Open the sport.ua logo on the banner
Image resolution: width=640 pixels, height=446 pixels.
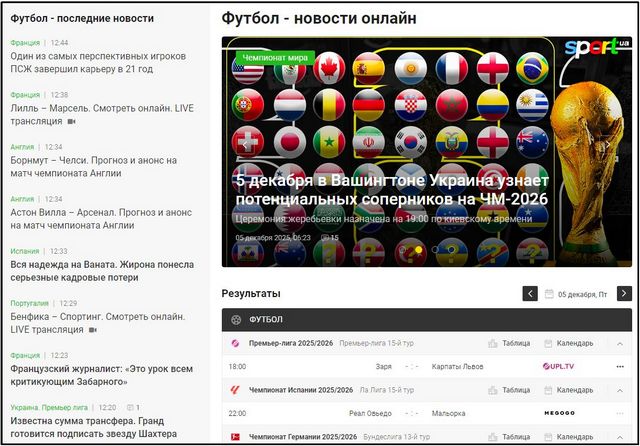tap(597, 47)
